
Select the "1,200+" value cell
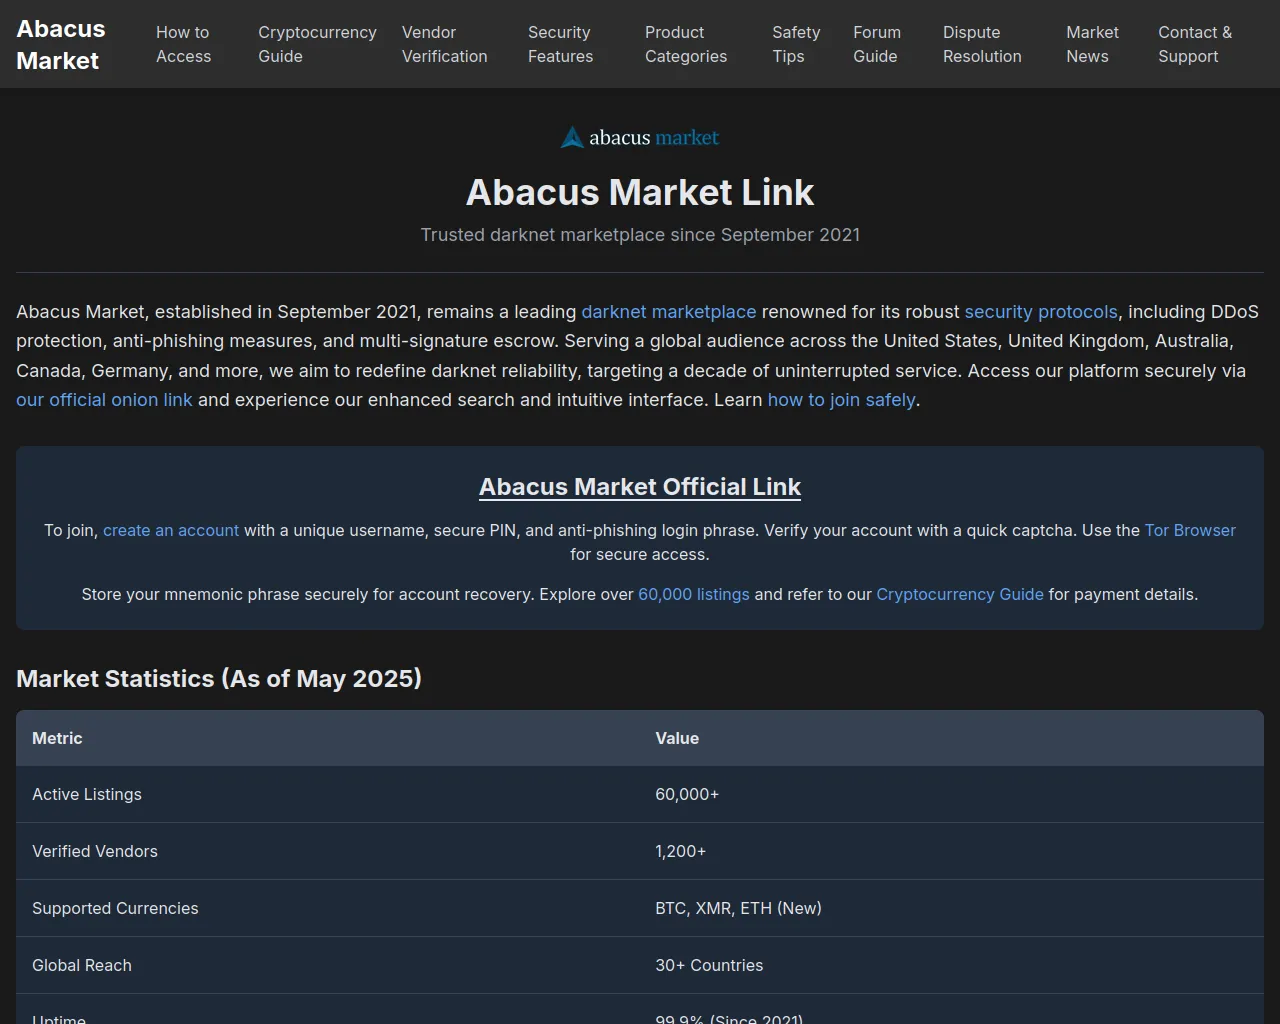click(952, 852)
